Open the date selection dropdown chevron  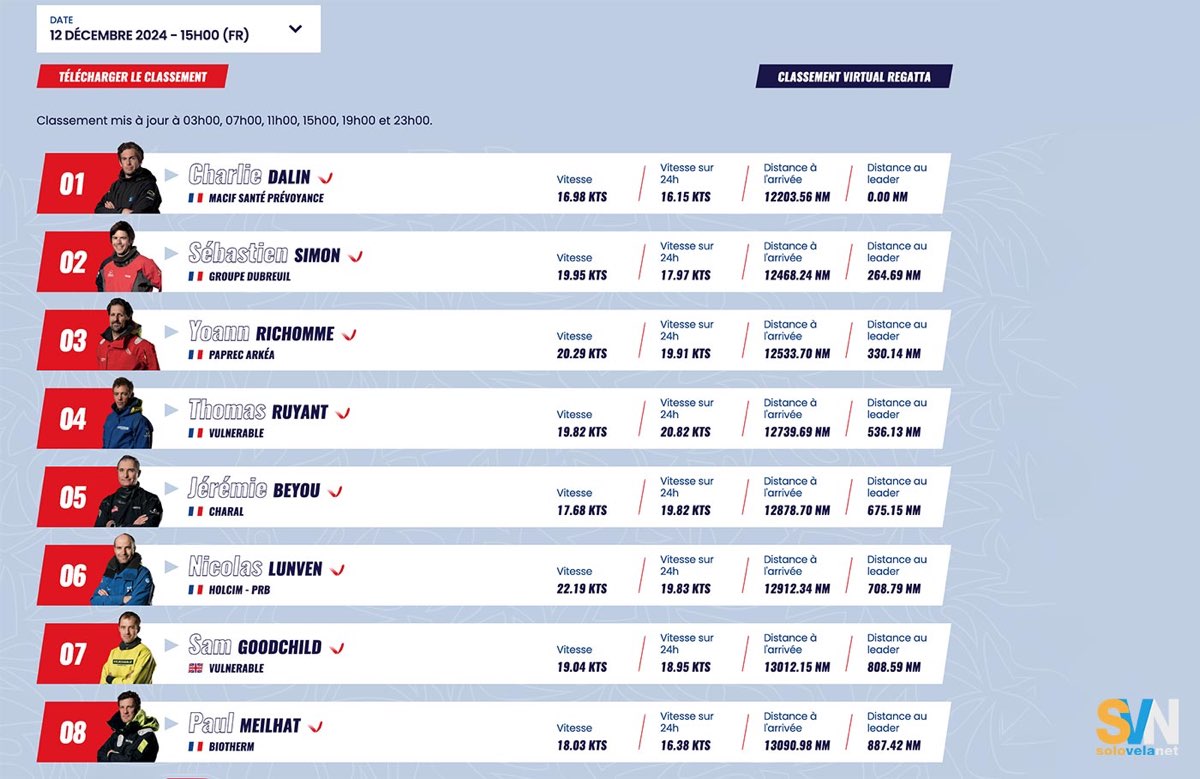point(295,29)
